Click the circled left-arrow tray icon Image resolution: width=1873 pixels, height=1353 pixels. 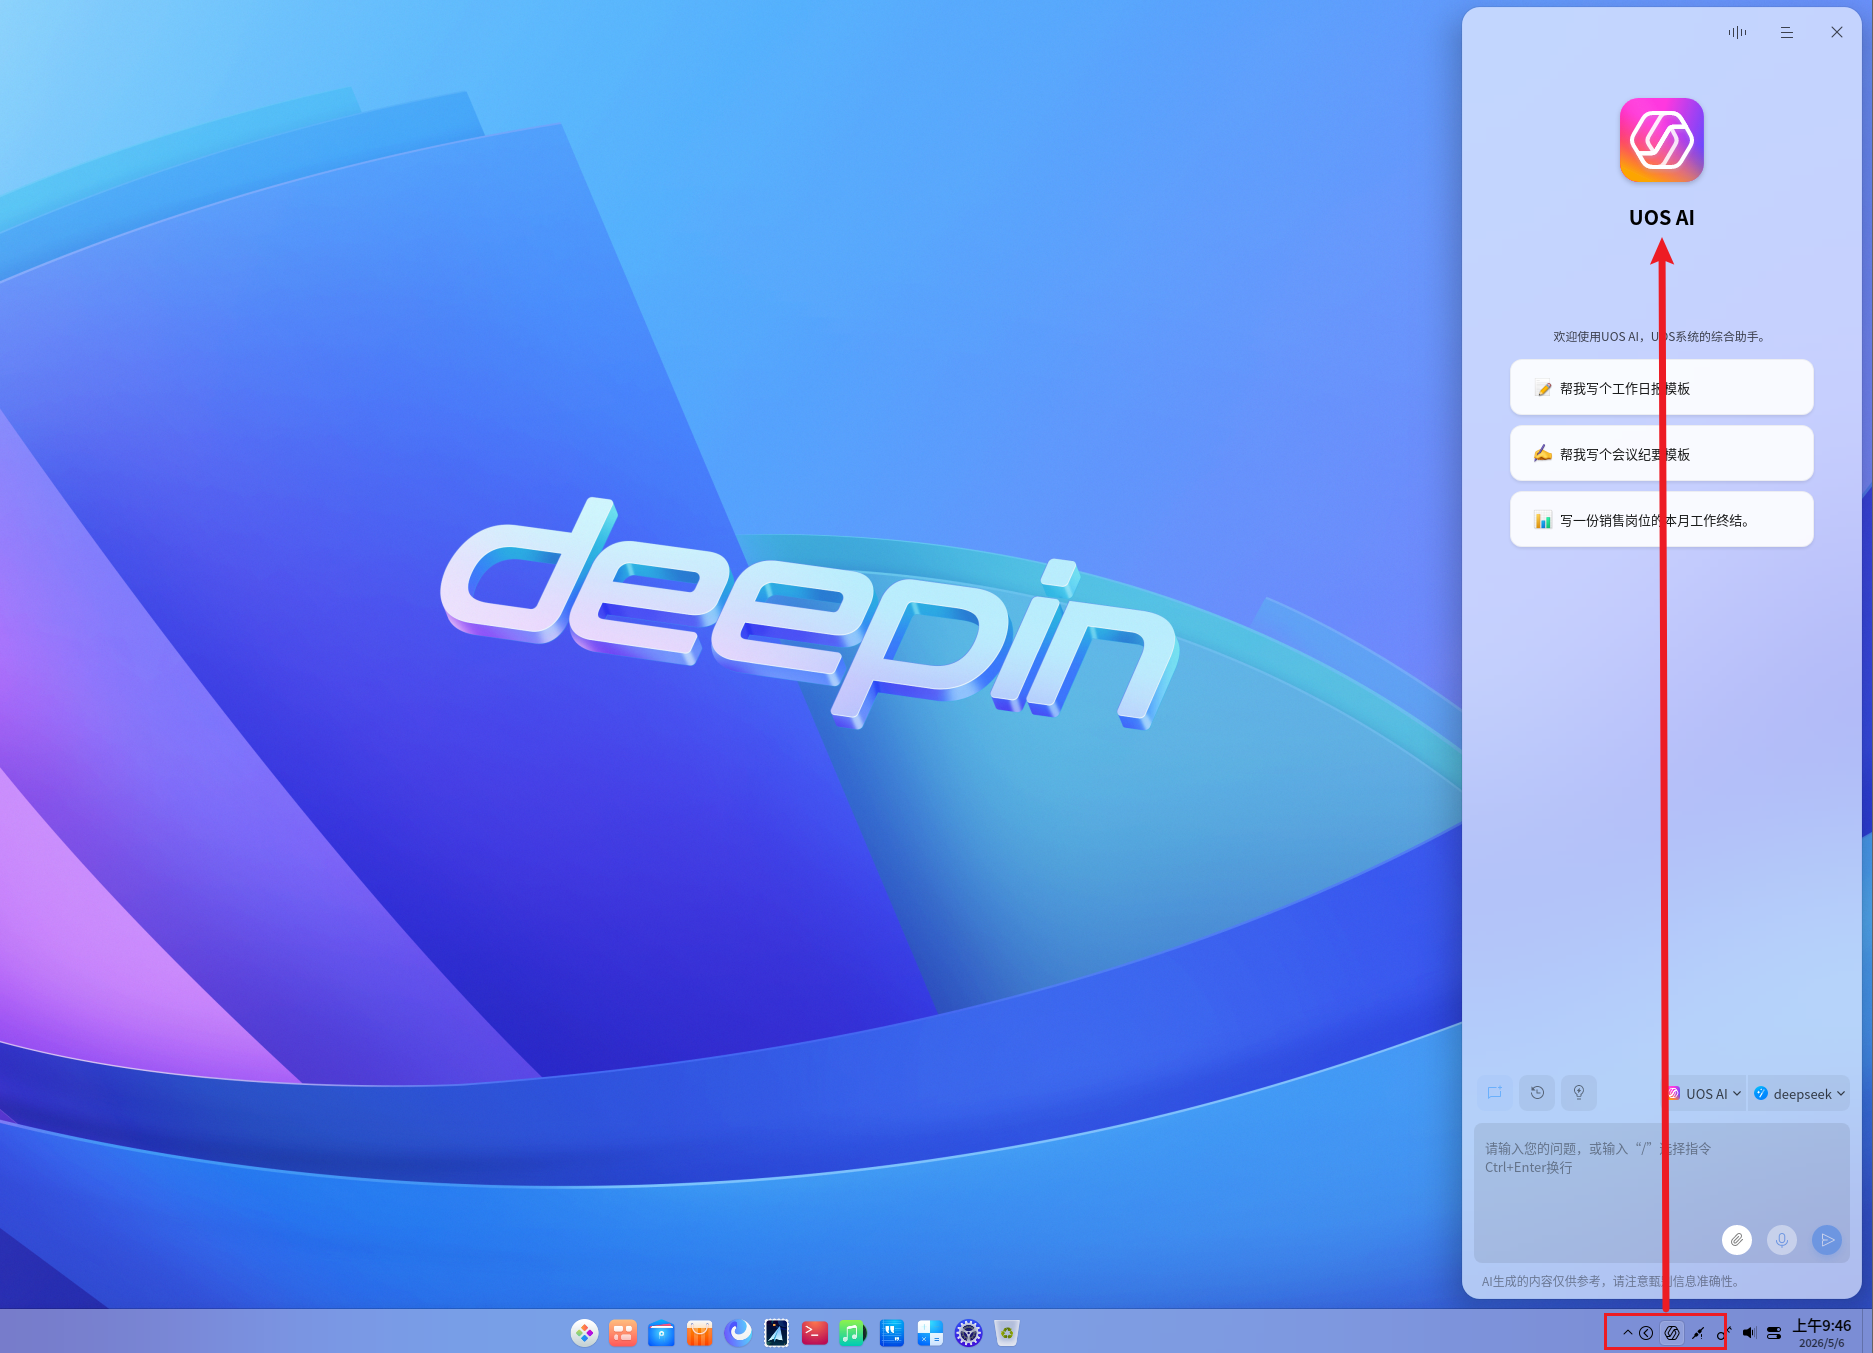pos(1646,1333)
